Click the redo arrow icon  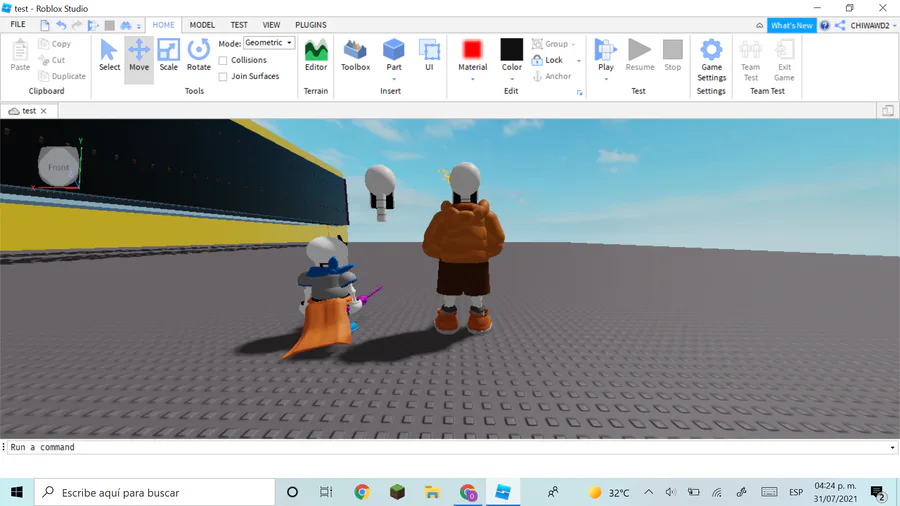[x=76, y=25]
